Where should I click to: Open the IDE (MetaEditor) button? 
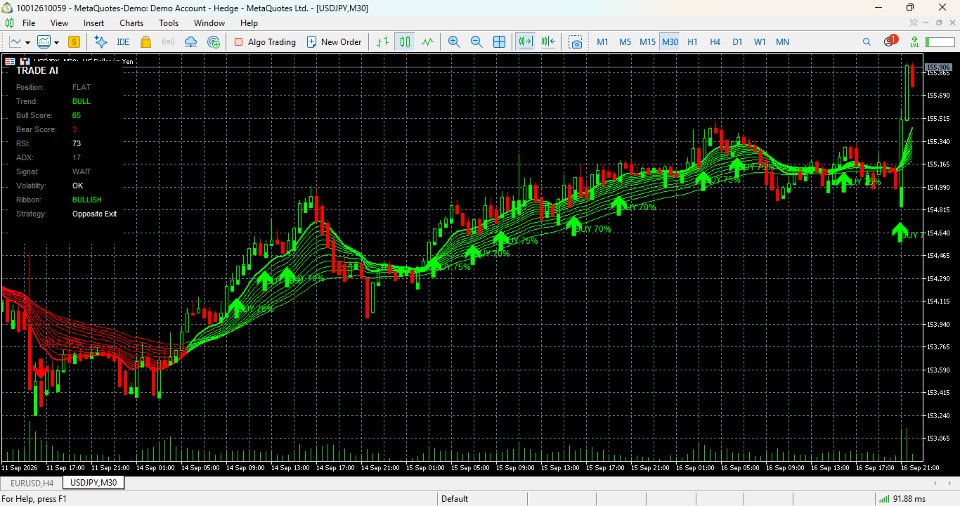[122, 42]
